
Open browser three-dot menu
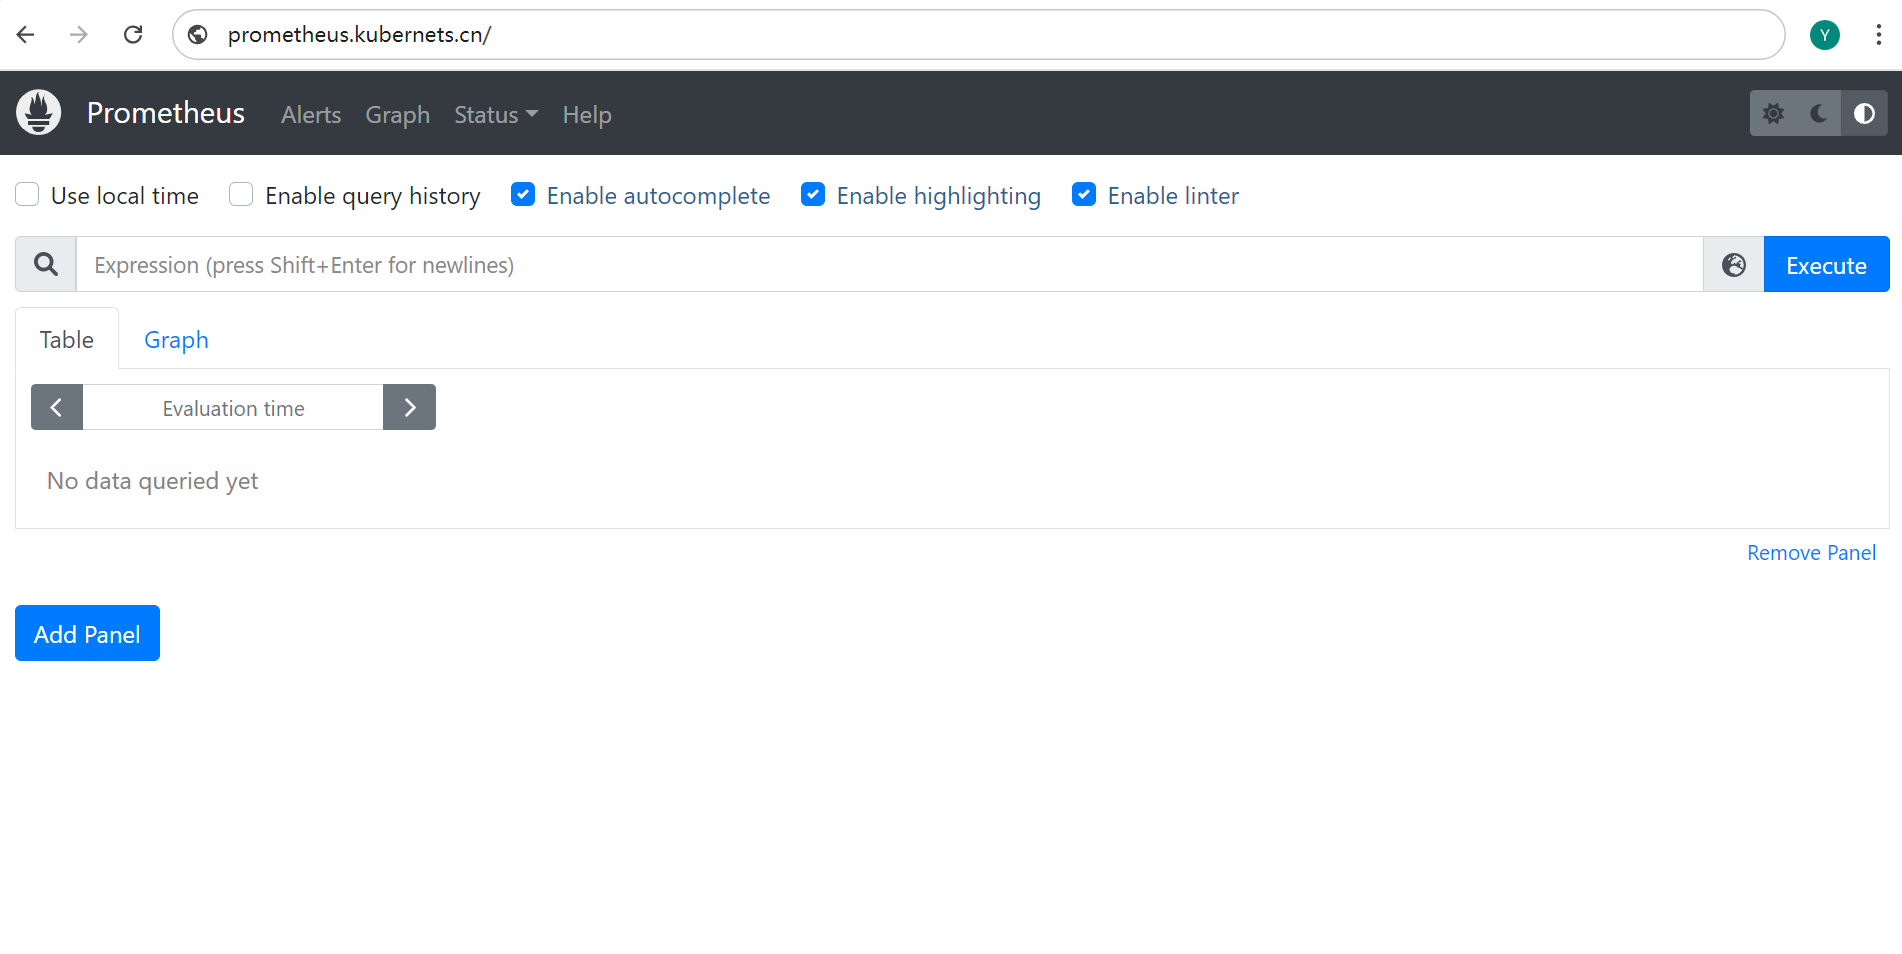[1879, 35]
